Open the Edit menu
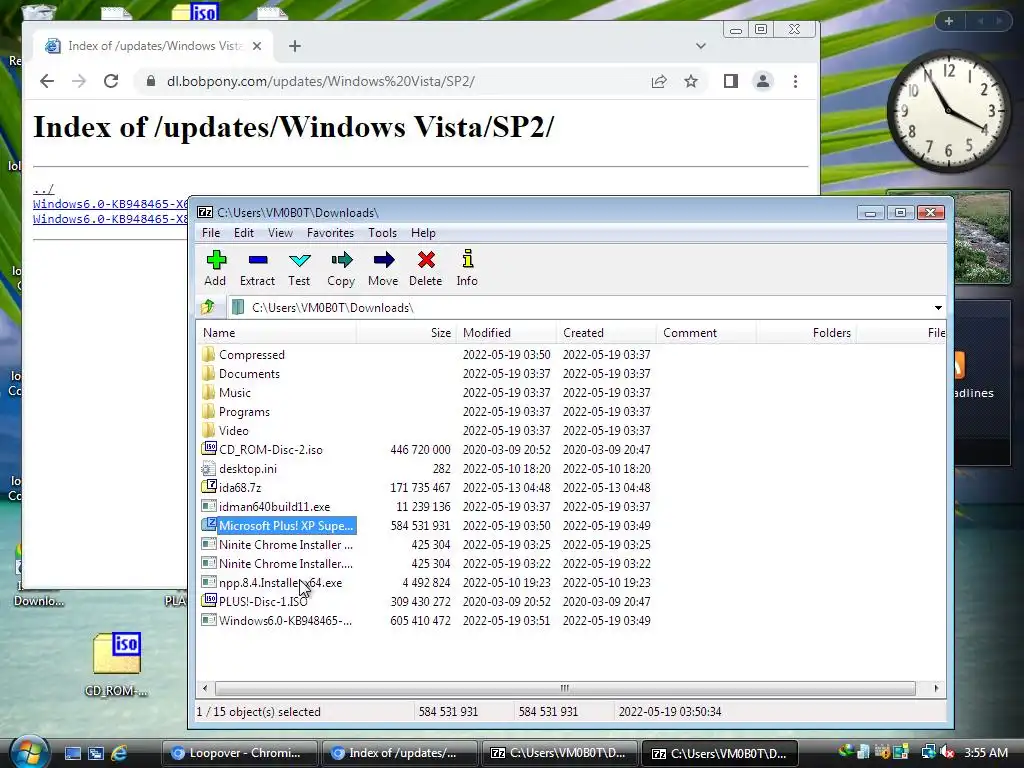The image size is (1024, 768). [244, 233]
